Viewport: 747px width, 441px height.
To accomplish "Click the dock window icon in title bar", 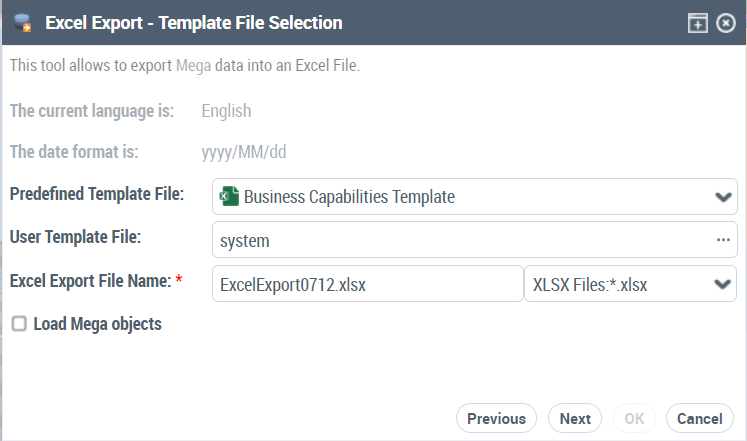I will click(698, 23).
